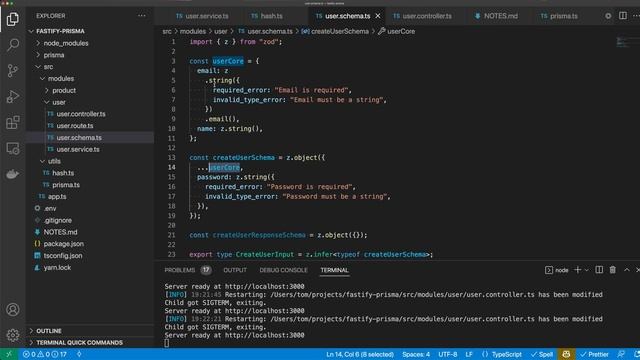Click the Prettier status bar item
Viewport: 640px width, 360px height.
pos(594,354)
